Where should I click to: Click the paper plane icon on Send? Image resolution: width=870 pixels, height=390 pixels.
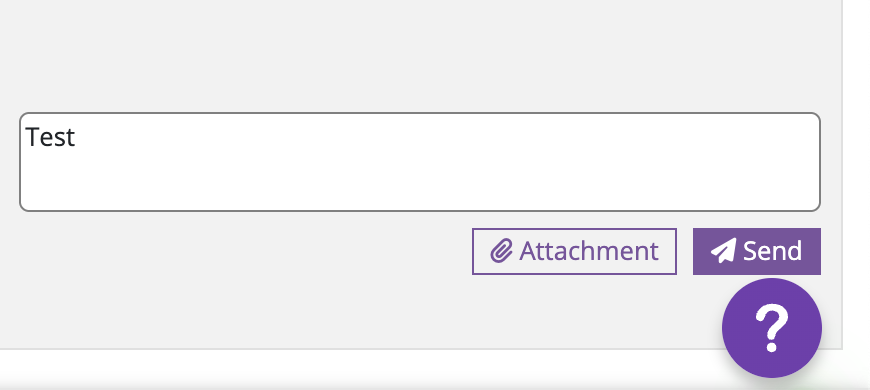(x=724, y=251)
